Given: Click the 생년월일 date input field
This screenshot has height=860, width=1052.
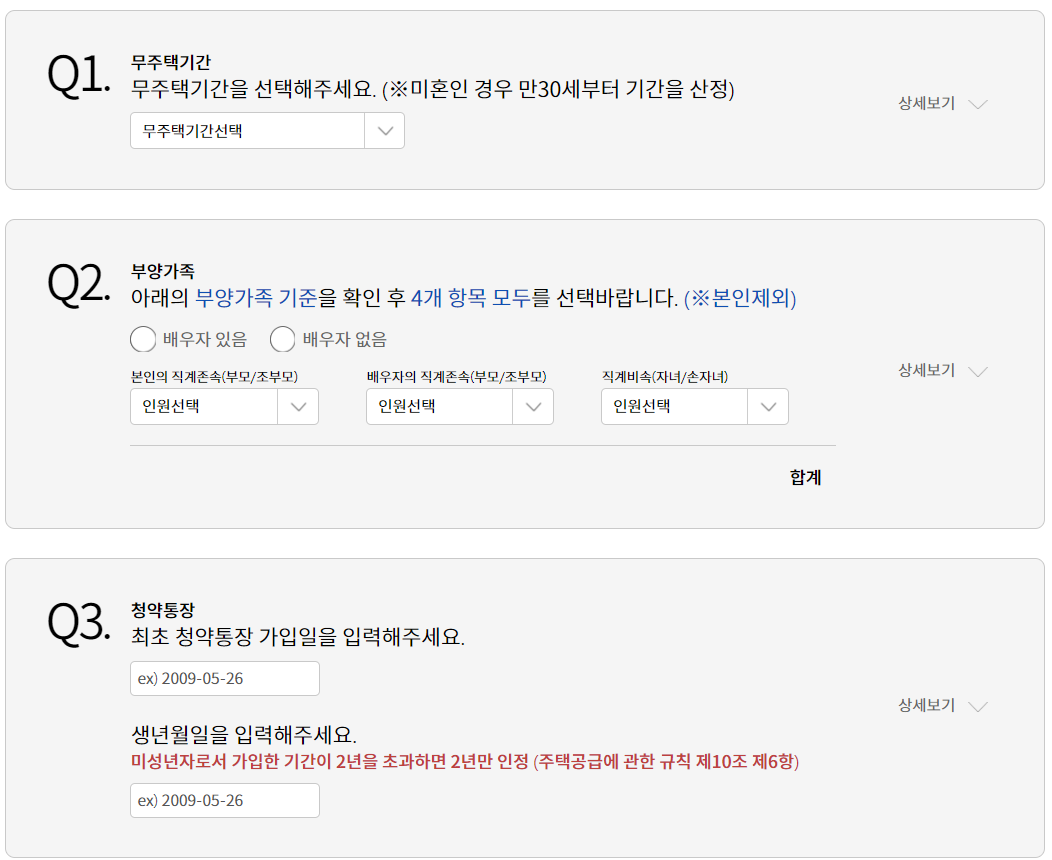Looking at the screenshot, I should click(x=225, y=800).
